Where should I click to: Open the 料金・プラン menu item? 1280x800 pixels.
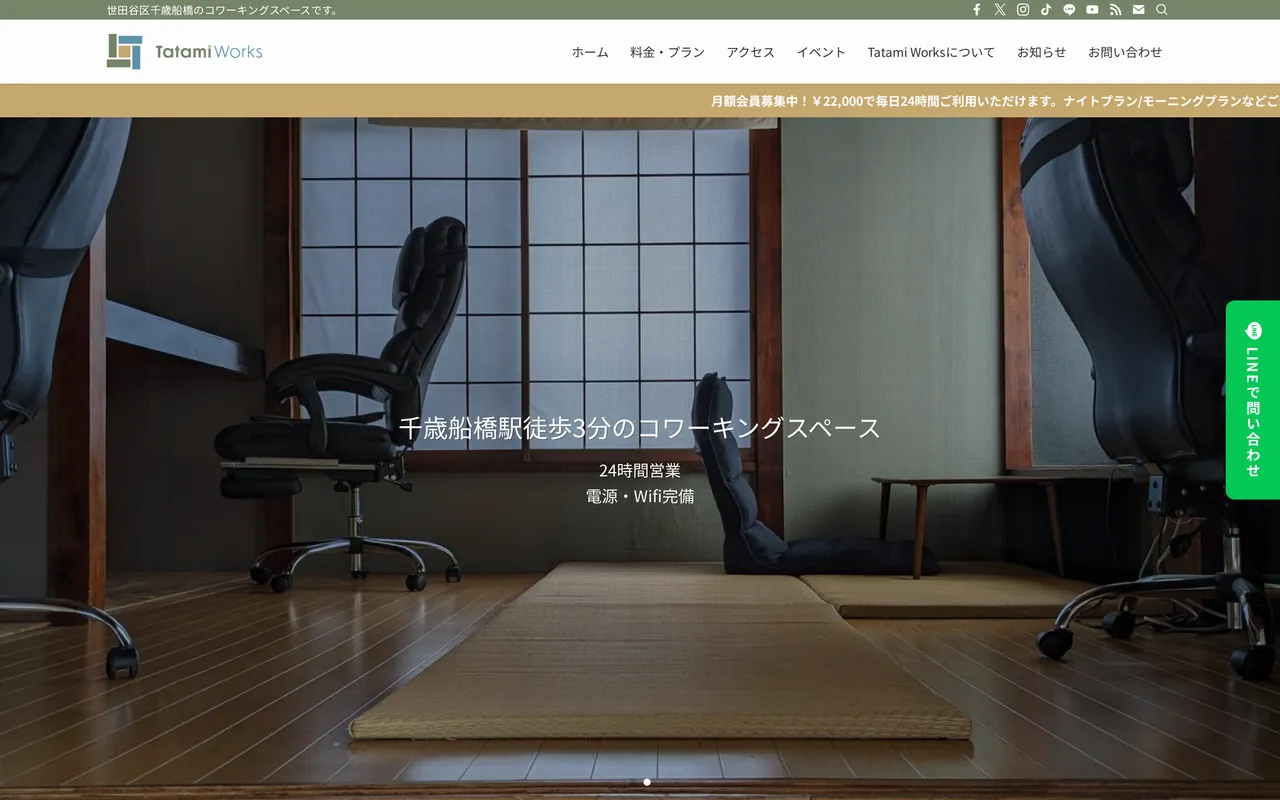(667, 52)
